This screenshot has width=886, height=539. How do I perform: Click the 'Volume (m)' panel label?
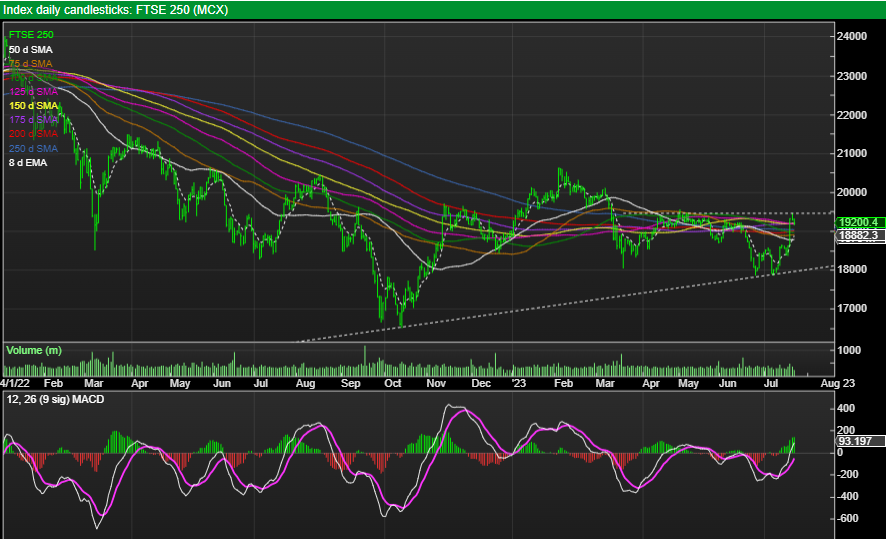(x=34, y=350)
